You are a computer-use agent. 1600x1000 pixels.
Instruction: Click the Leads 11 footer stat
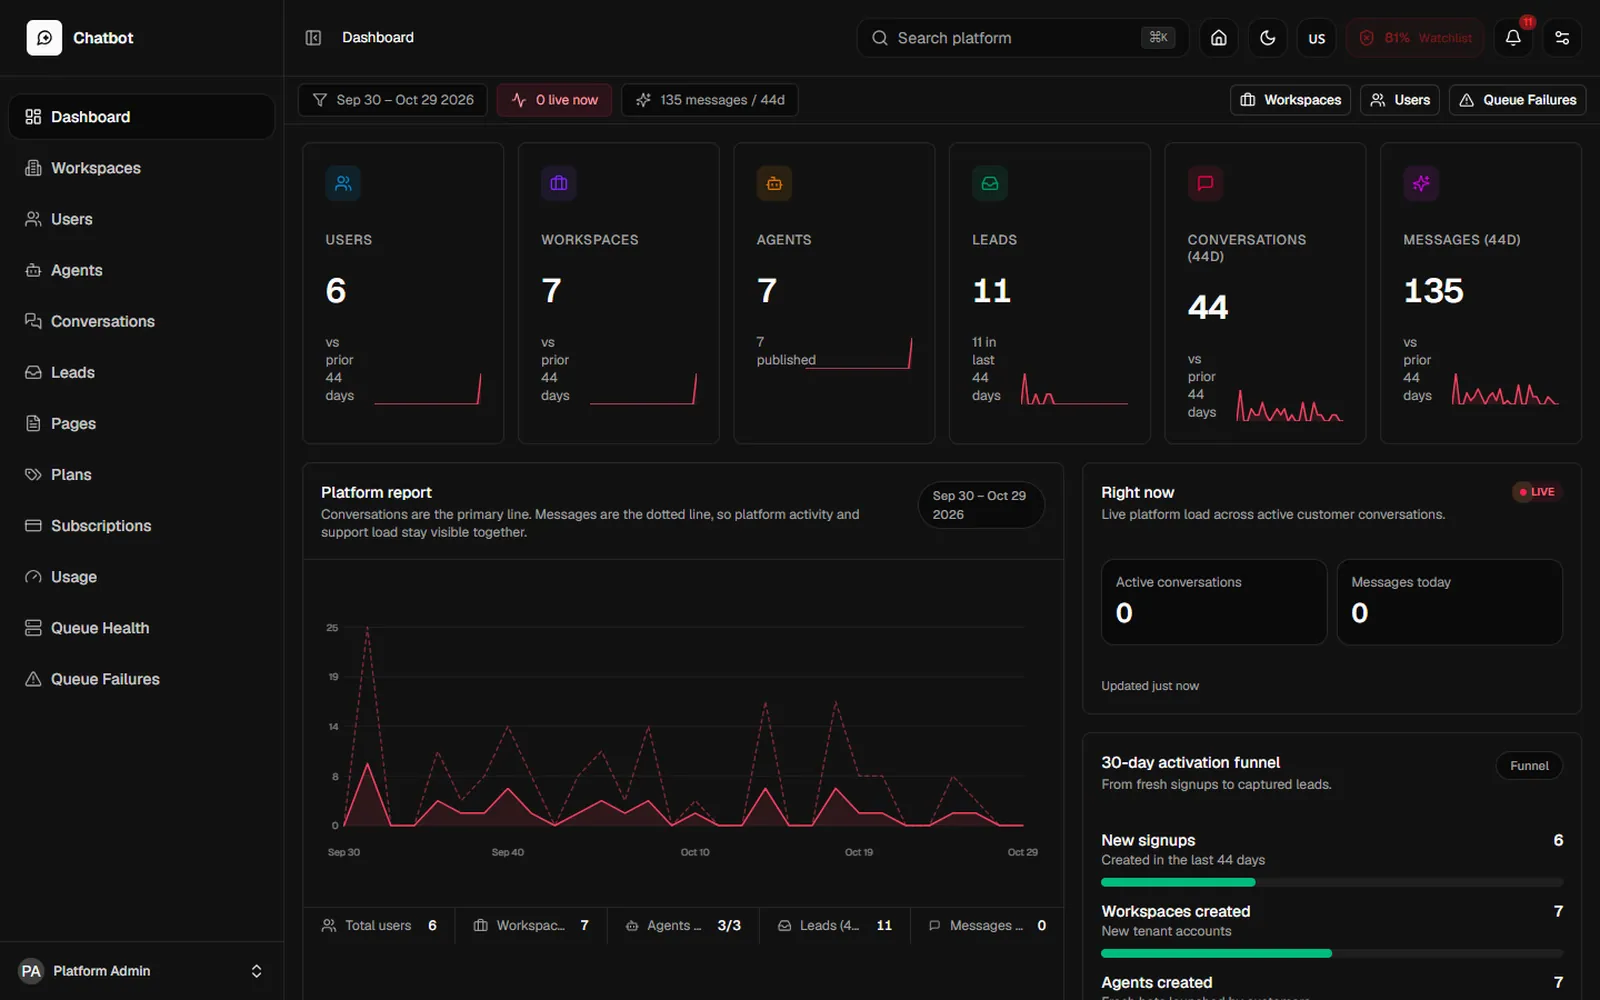835,926
